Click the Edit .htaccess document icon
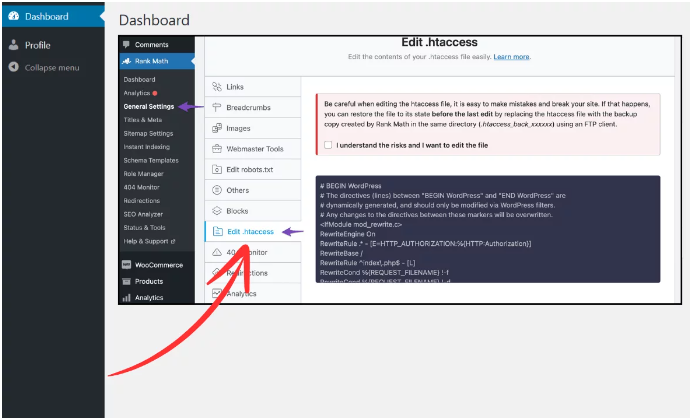 click(218, 231)
